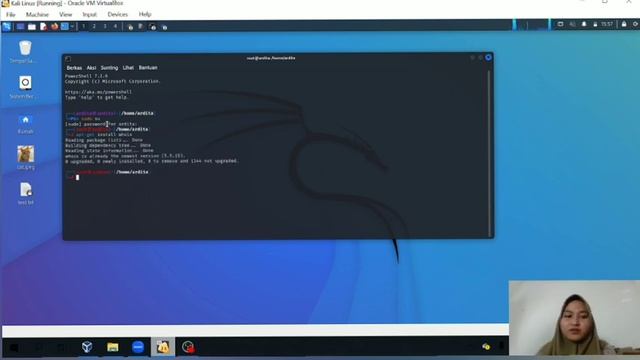Click the show desktop panel icon
The width and height of the screenshot is (640, 360).
20,27
